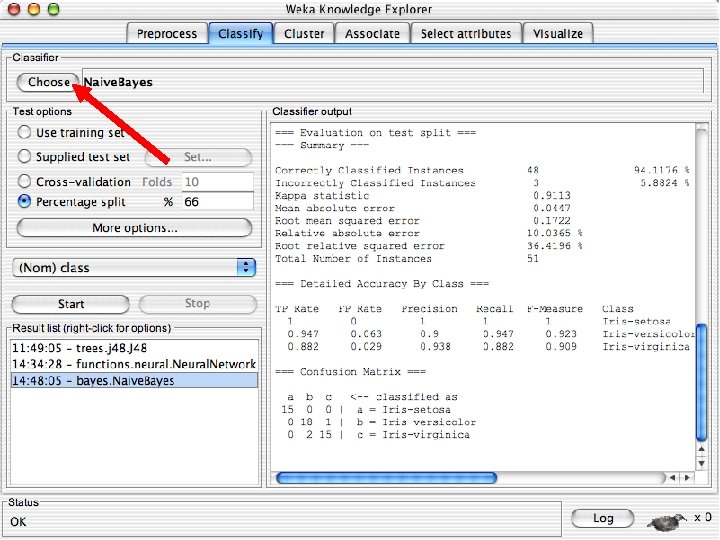The image size is (720, 540).
Task: Click the Log button
Action: (603, 518)
